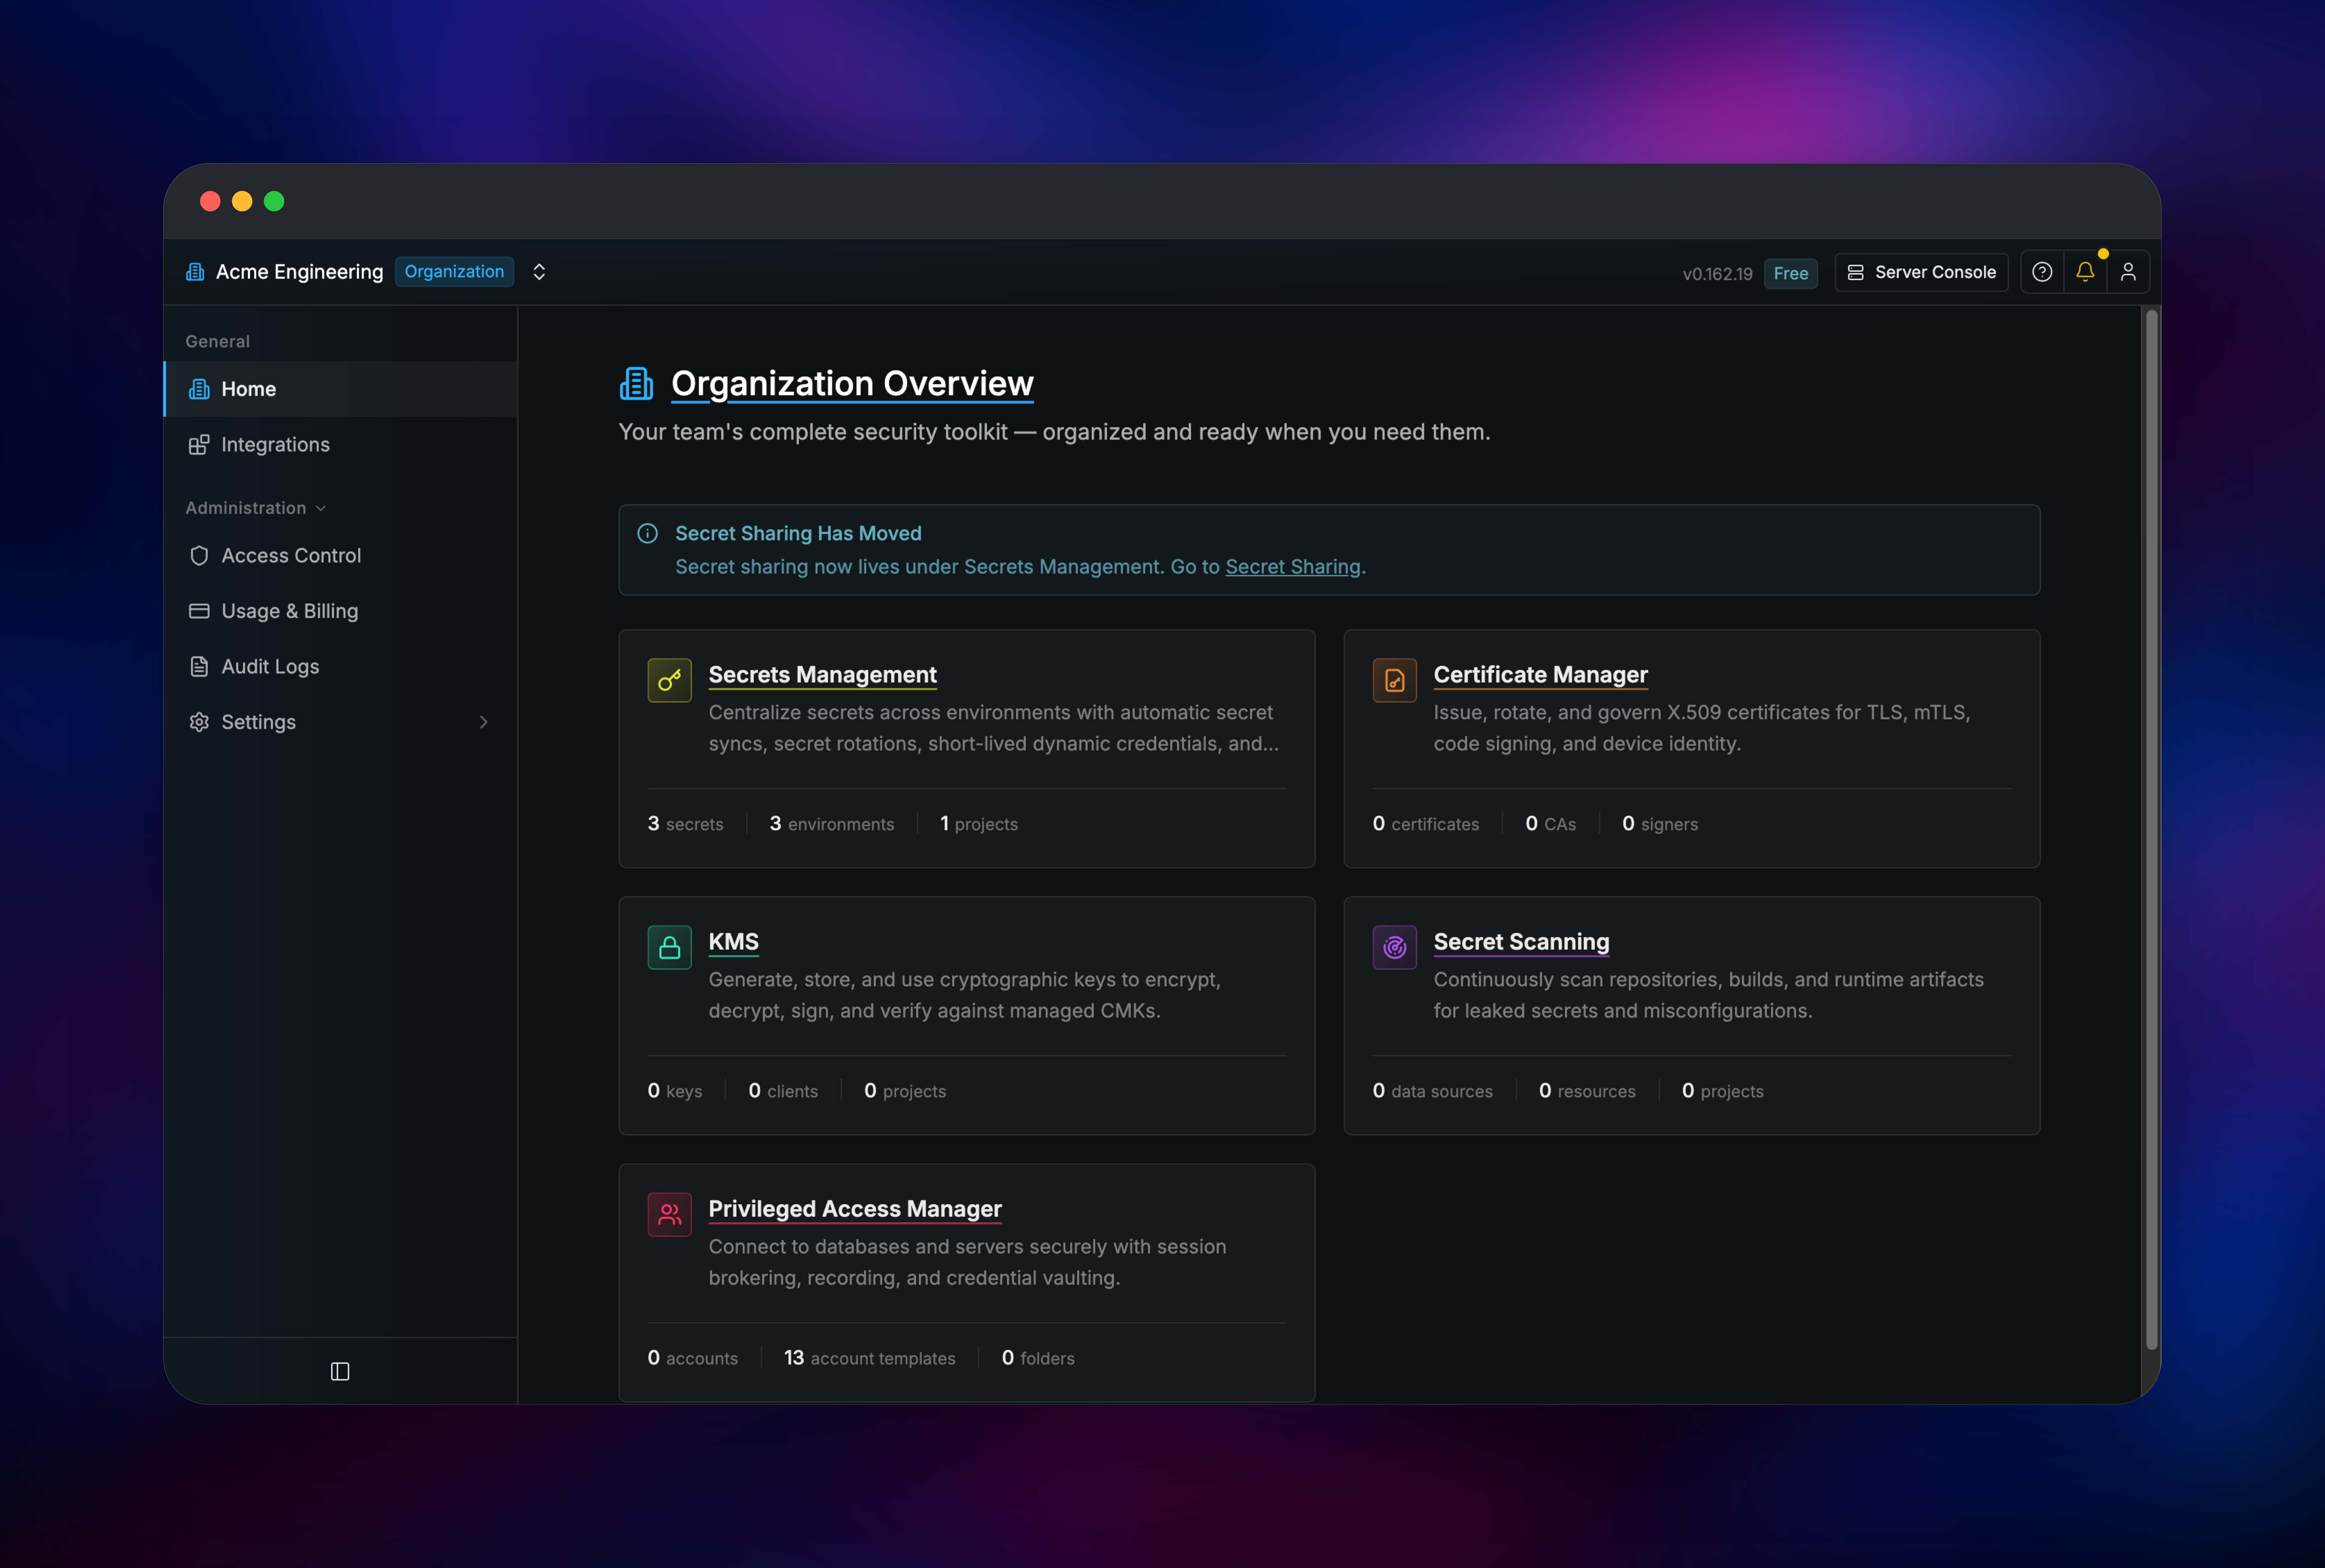The height and width of the screenshot is (1568, 2325).
Task: Open the Certificate Manager link
Action: 1540,675
